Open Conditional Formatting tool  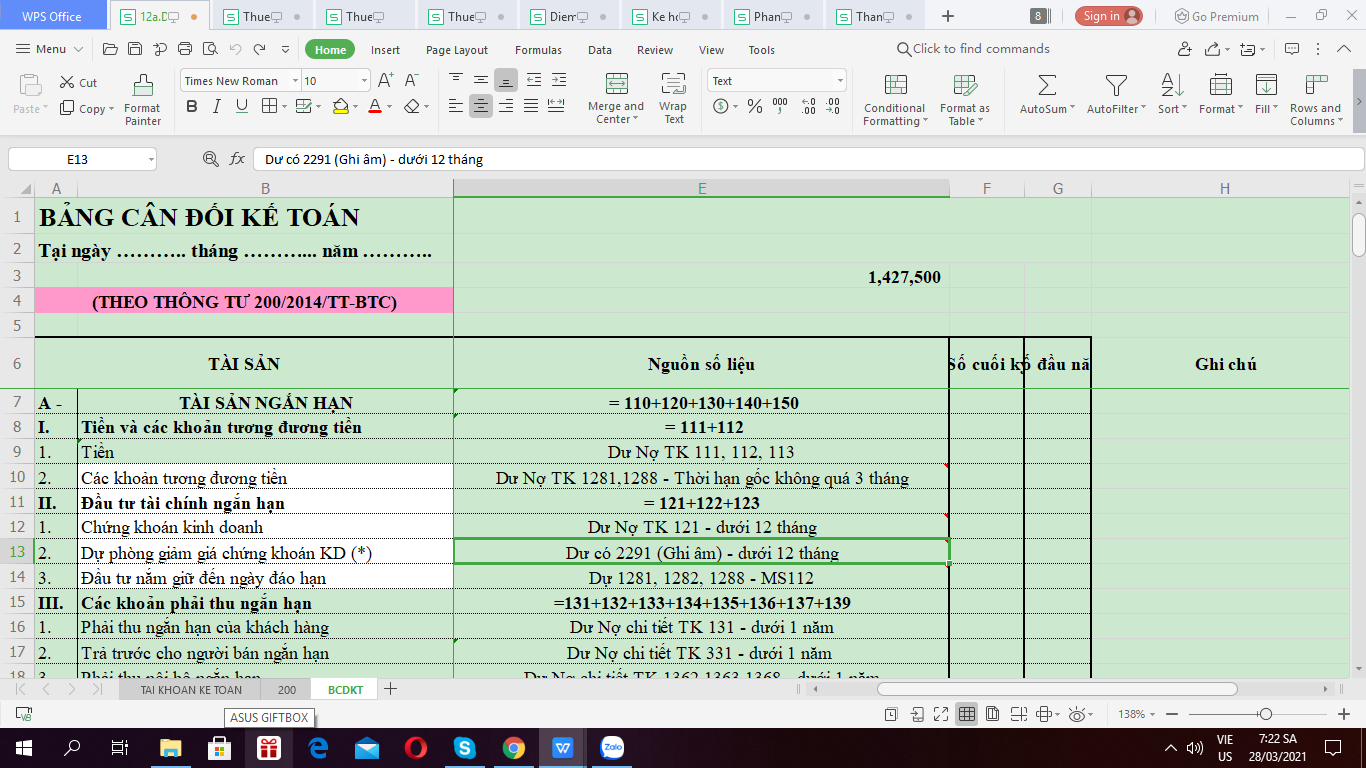tap(895, 86)
